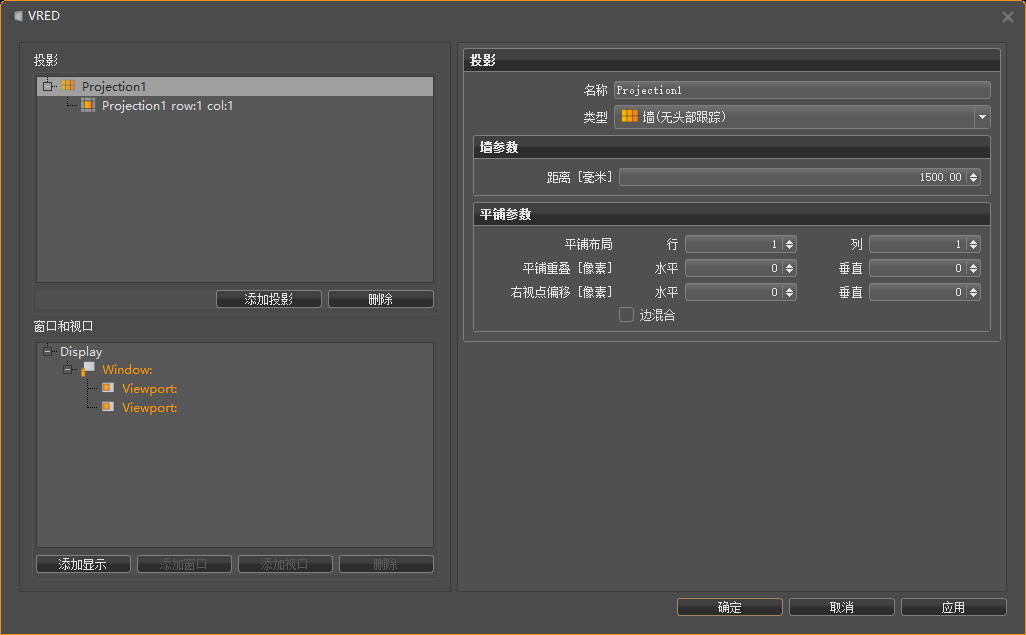Click the 名称 field containing Projection1
Viewport: 1026px width, 635px height.
pos(802,90)
